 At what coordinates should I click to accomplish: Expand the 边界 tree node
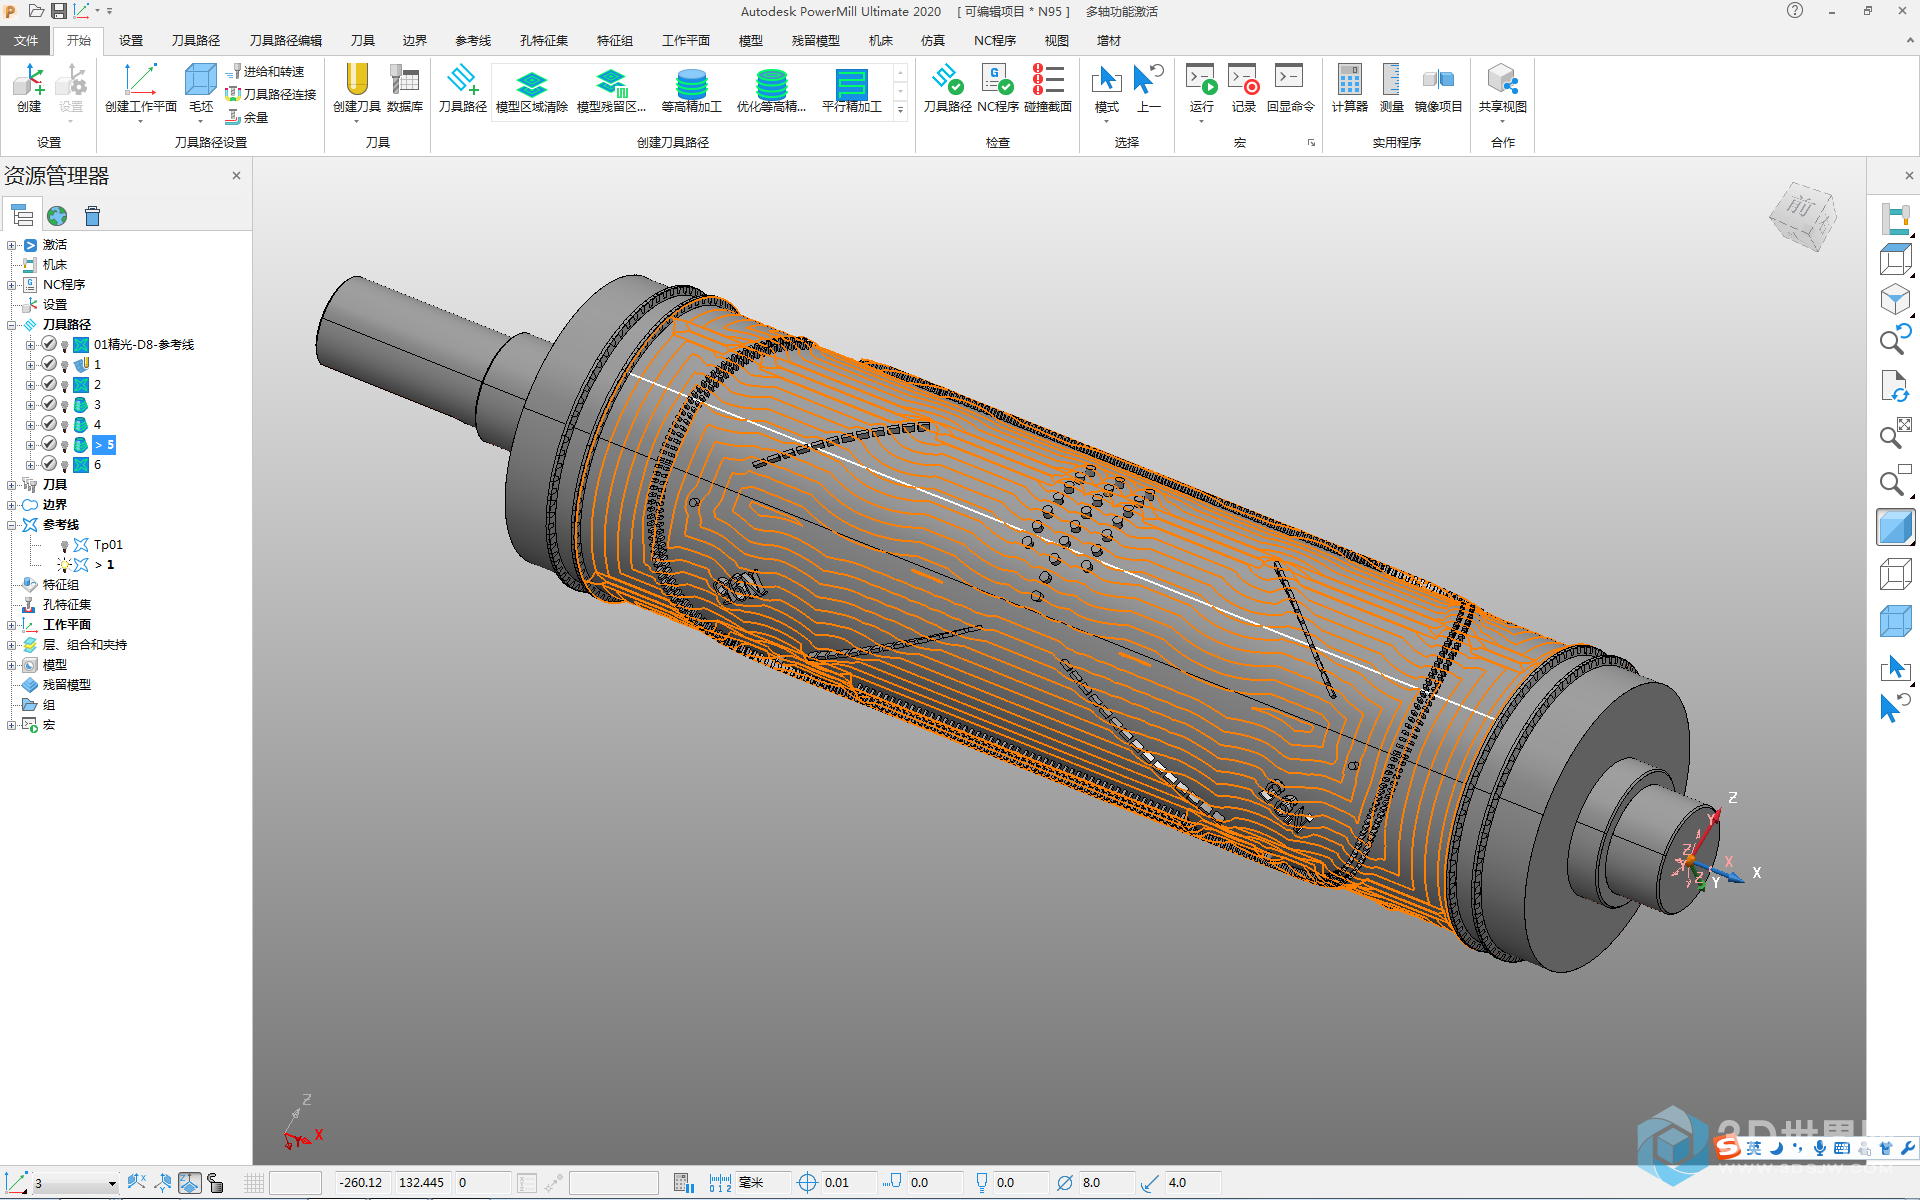[x=12, y=505]
